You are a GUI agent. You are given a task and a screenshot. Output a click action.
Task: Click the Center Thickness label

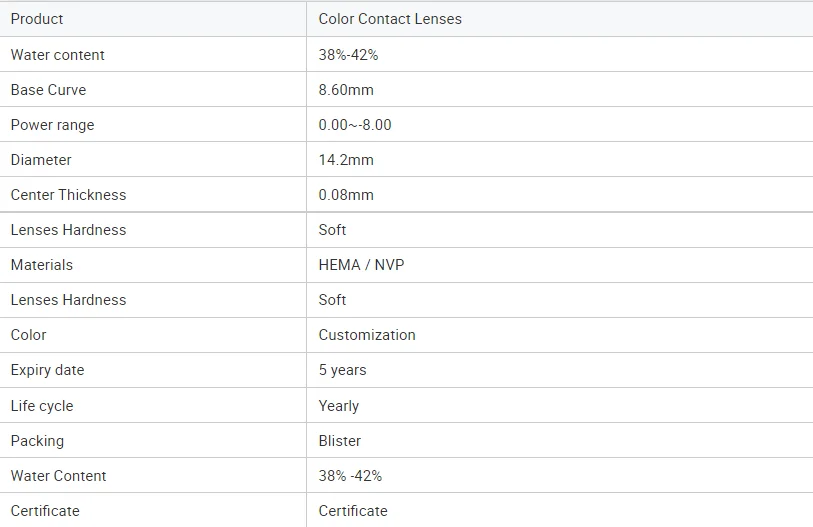click(x=68, y=195)
